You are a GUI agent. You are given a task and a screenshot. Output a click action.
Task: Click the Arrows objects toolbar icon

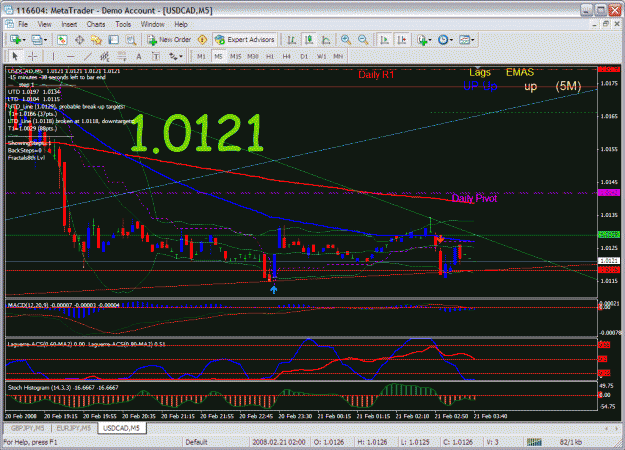pyautogui.click(x=173, y=57)
